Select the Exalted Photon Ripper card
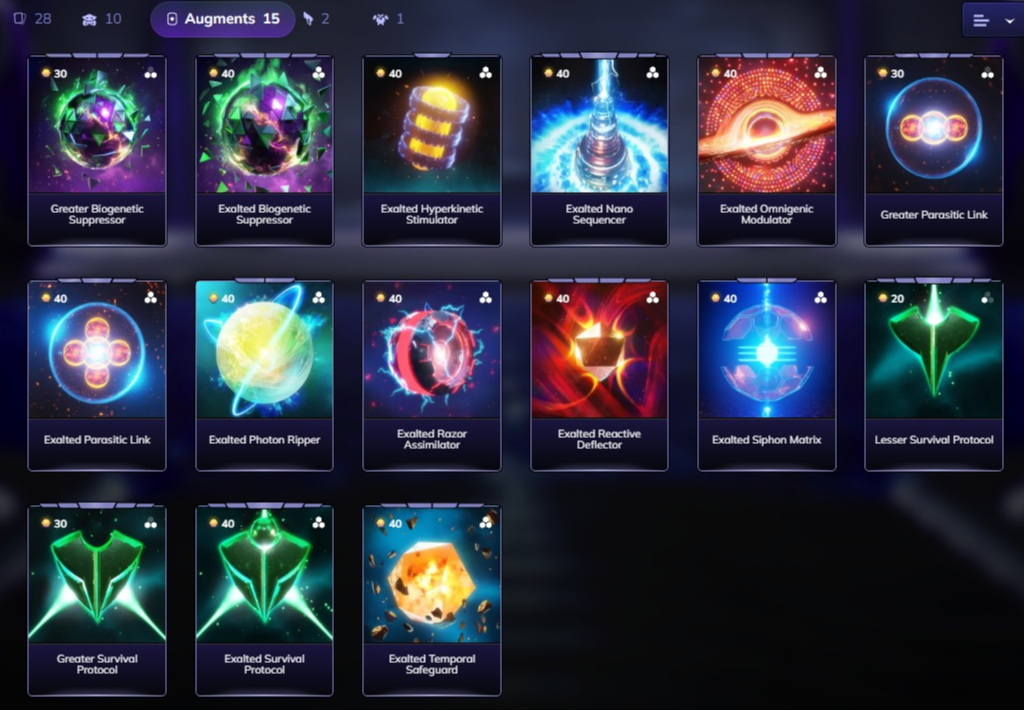The image size is (1025, 711). tap(264, 375)
